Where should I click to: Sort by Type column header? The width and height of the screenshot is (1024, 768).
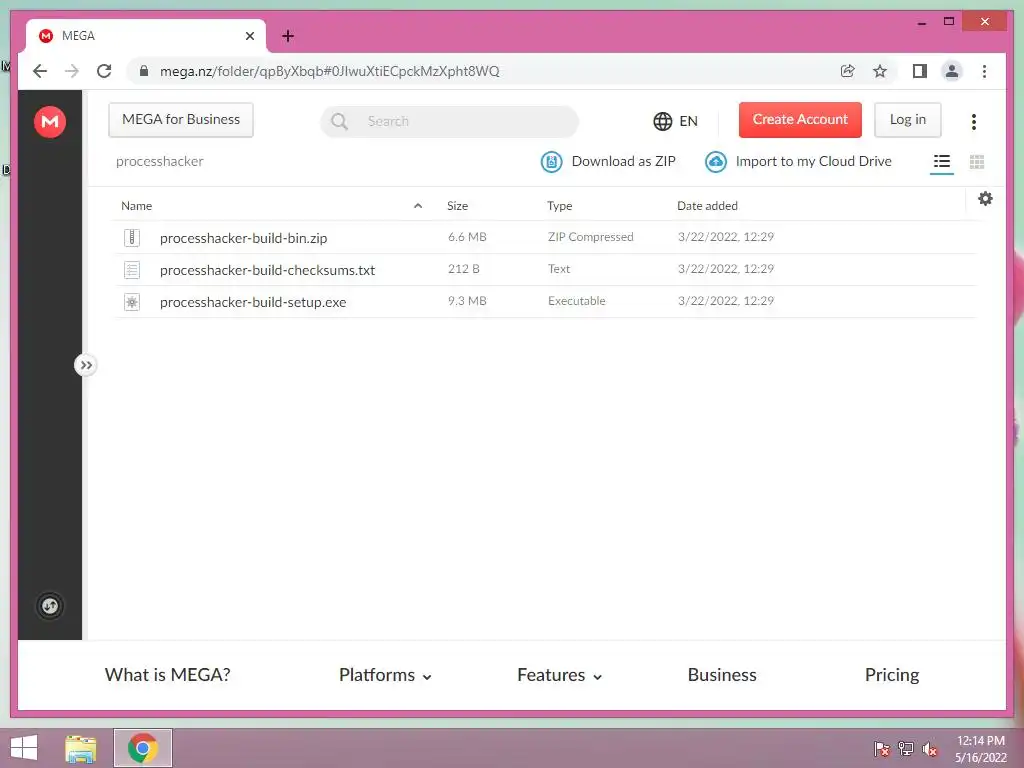click(560, 206)
